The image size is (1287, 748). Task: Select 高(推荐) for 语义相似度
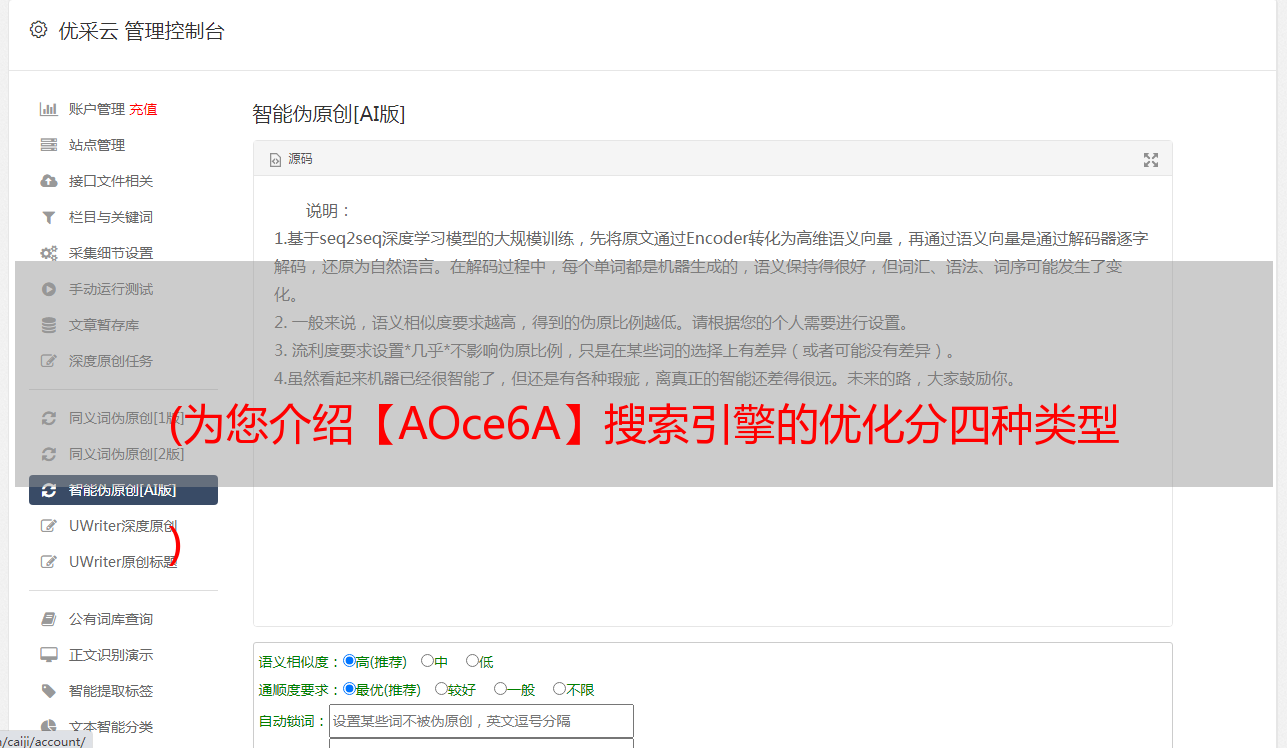pos(349,661)
